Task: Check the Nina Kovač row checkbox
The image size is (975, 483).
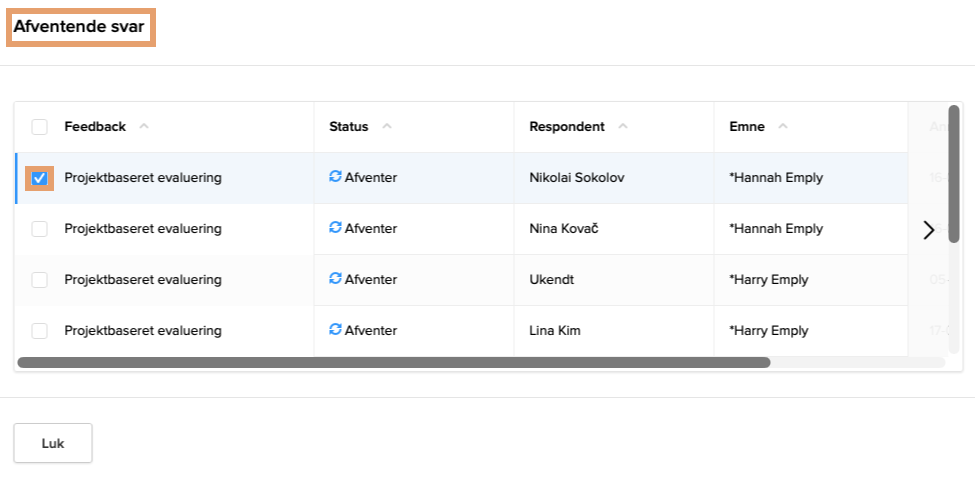Action: 40,229
